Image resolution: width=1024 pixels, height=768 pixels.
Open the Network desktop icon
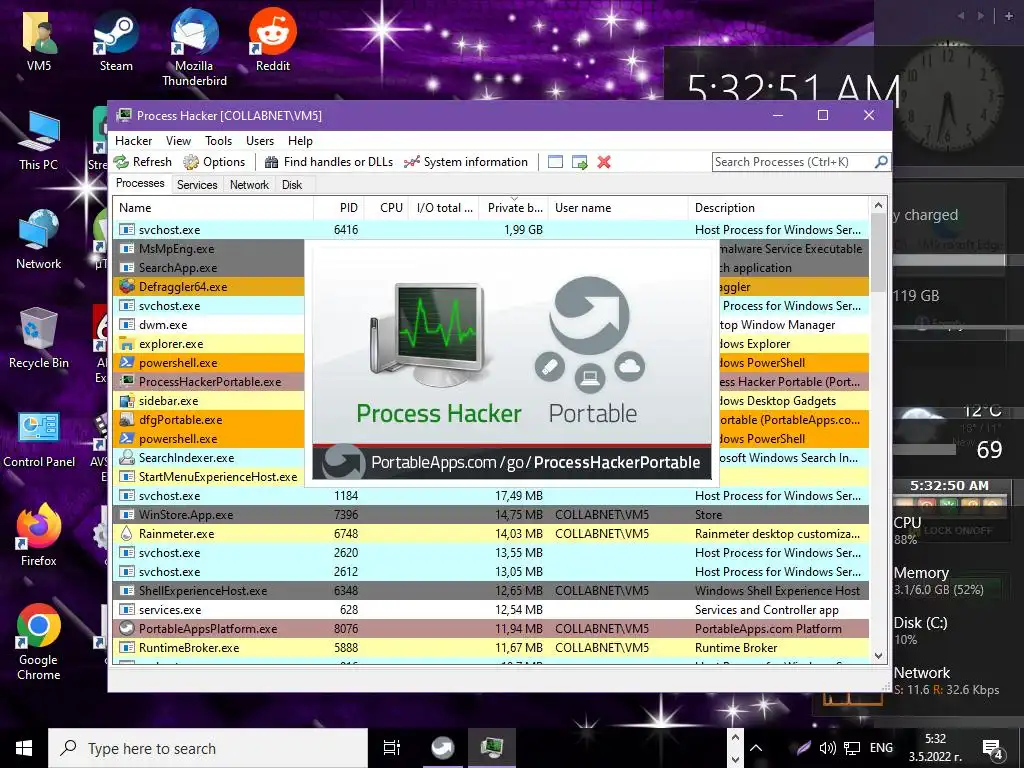39,239
